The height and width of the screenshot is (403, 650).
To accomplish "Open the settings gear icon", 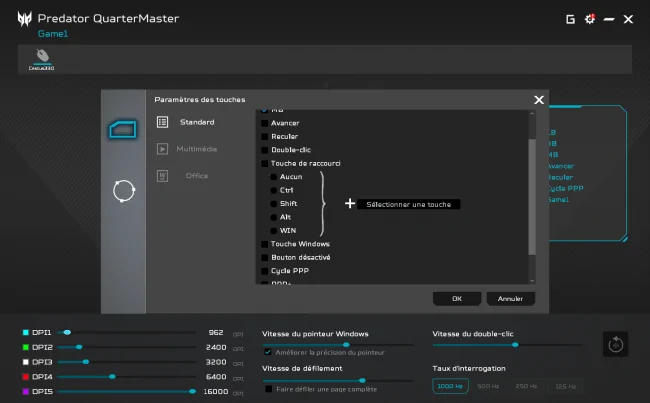I will (x=589, y=19).
